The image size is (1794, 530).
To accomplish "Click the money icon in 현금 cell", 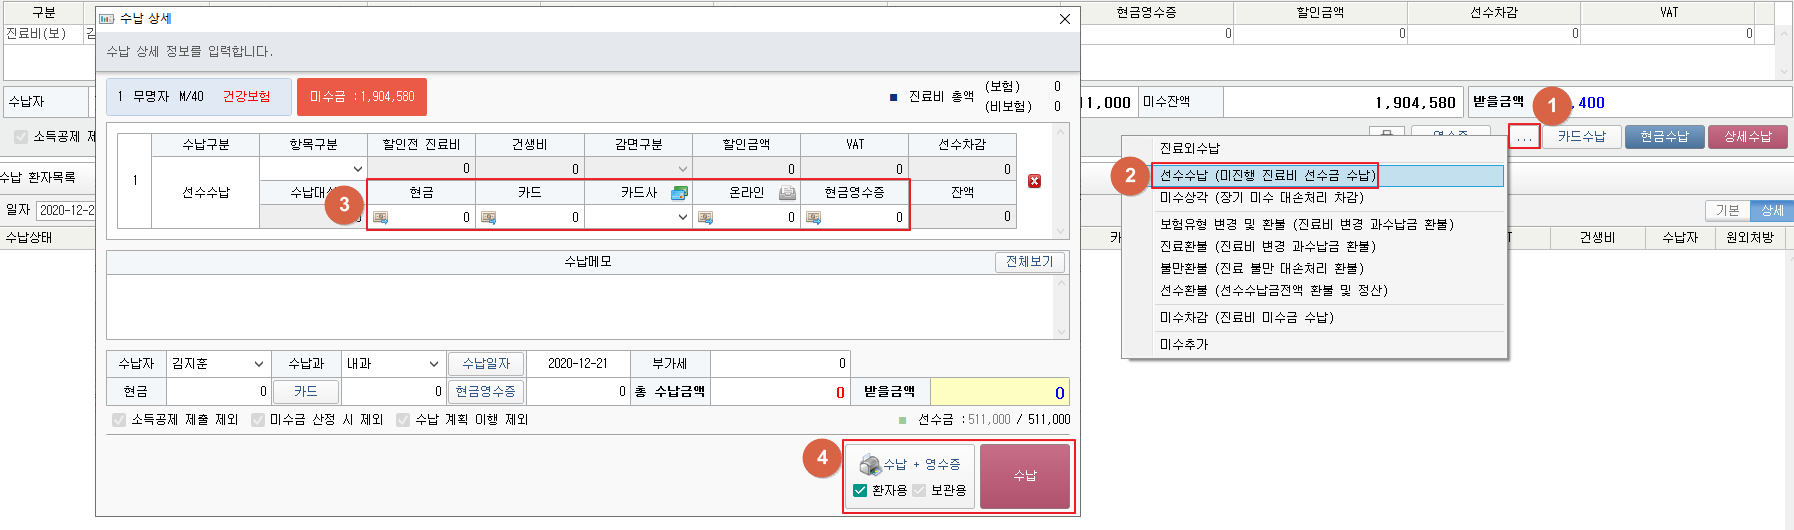I will tap(381, 217).
